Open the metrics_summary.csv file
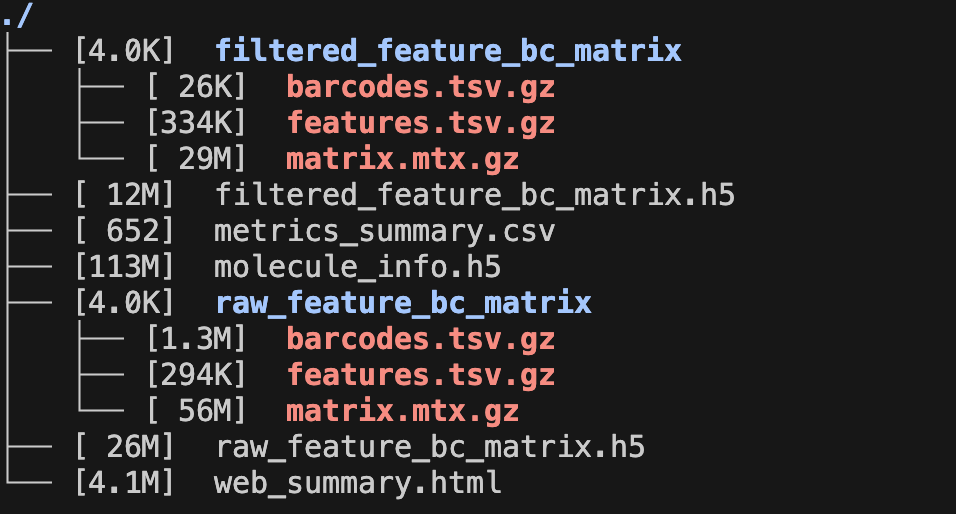The image size is (956, 514). (384, 231)
